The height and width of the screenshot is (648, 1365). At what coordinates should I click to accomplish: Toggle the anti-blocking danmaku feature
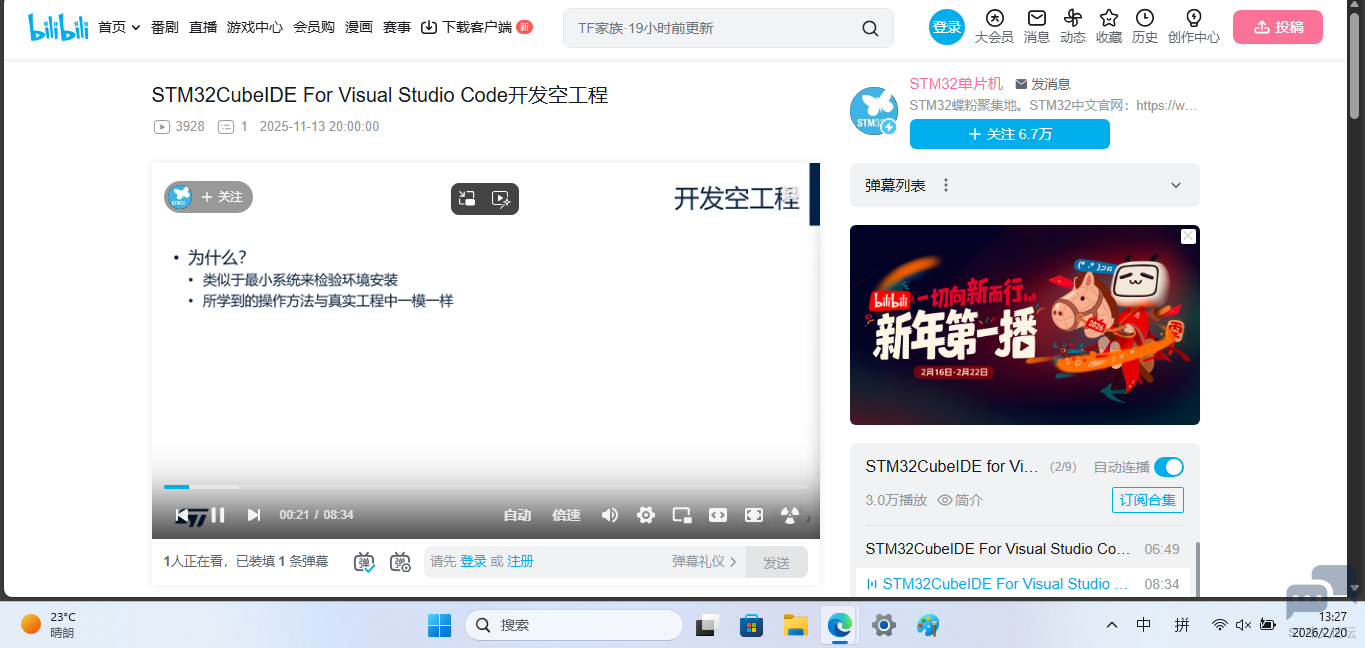[790, 514]
